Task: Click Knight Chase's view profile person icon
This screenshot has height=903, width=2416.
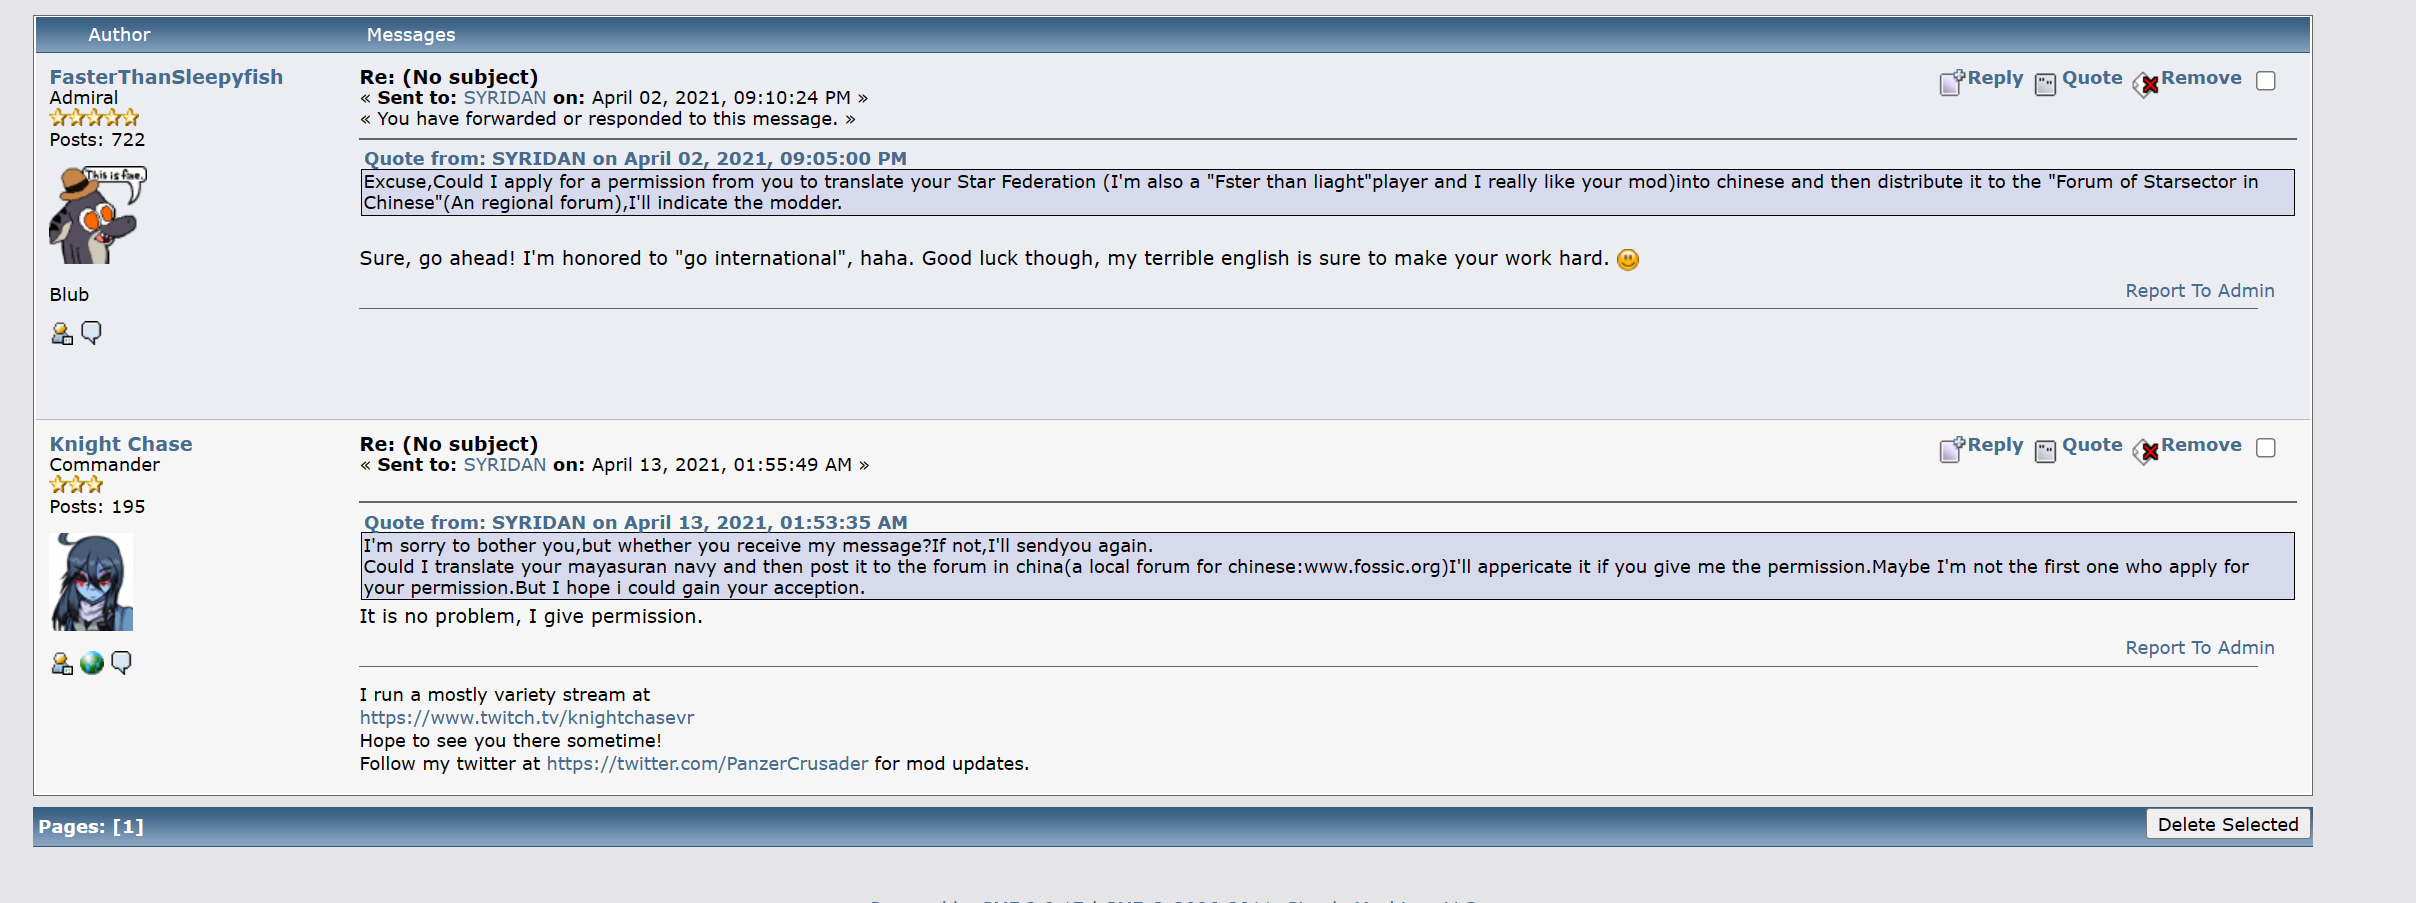Action: 62,664
